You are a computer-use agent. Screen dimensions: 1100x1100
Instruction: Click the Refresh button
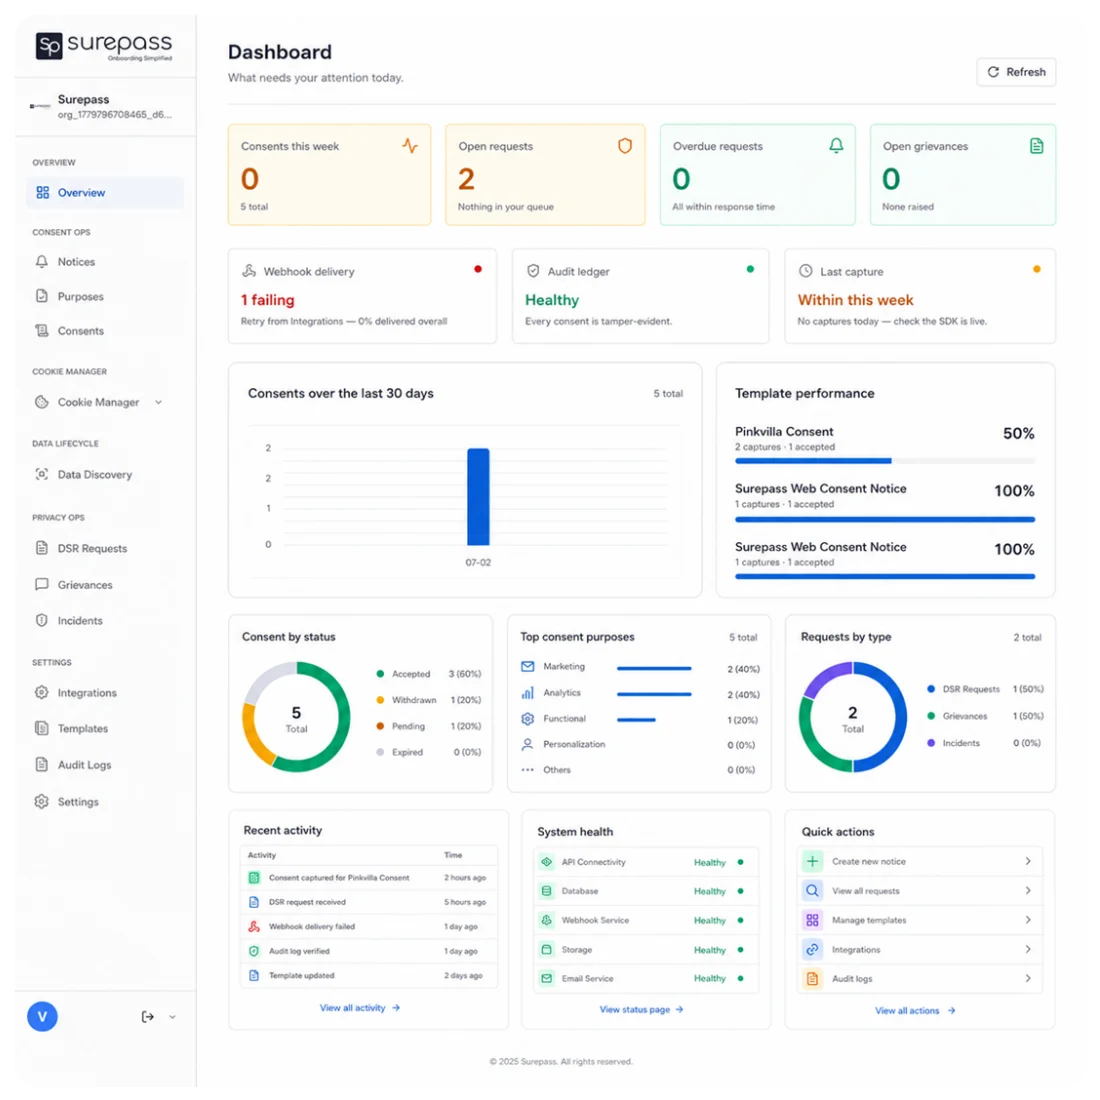click(1016, 72)
